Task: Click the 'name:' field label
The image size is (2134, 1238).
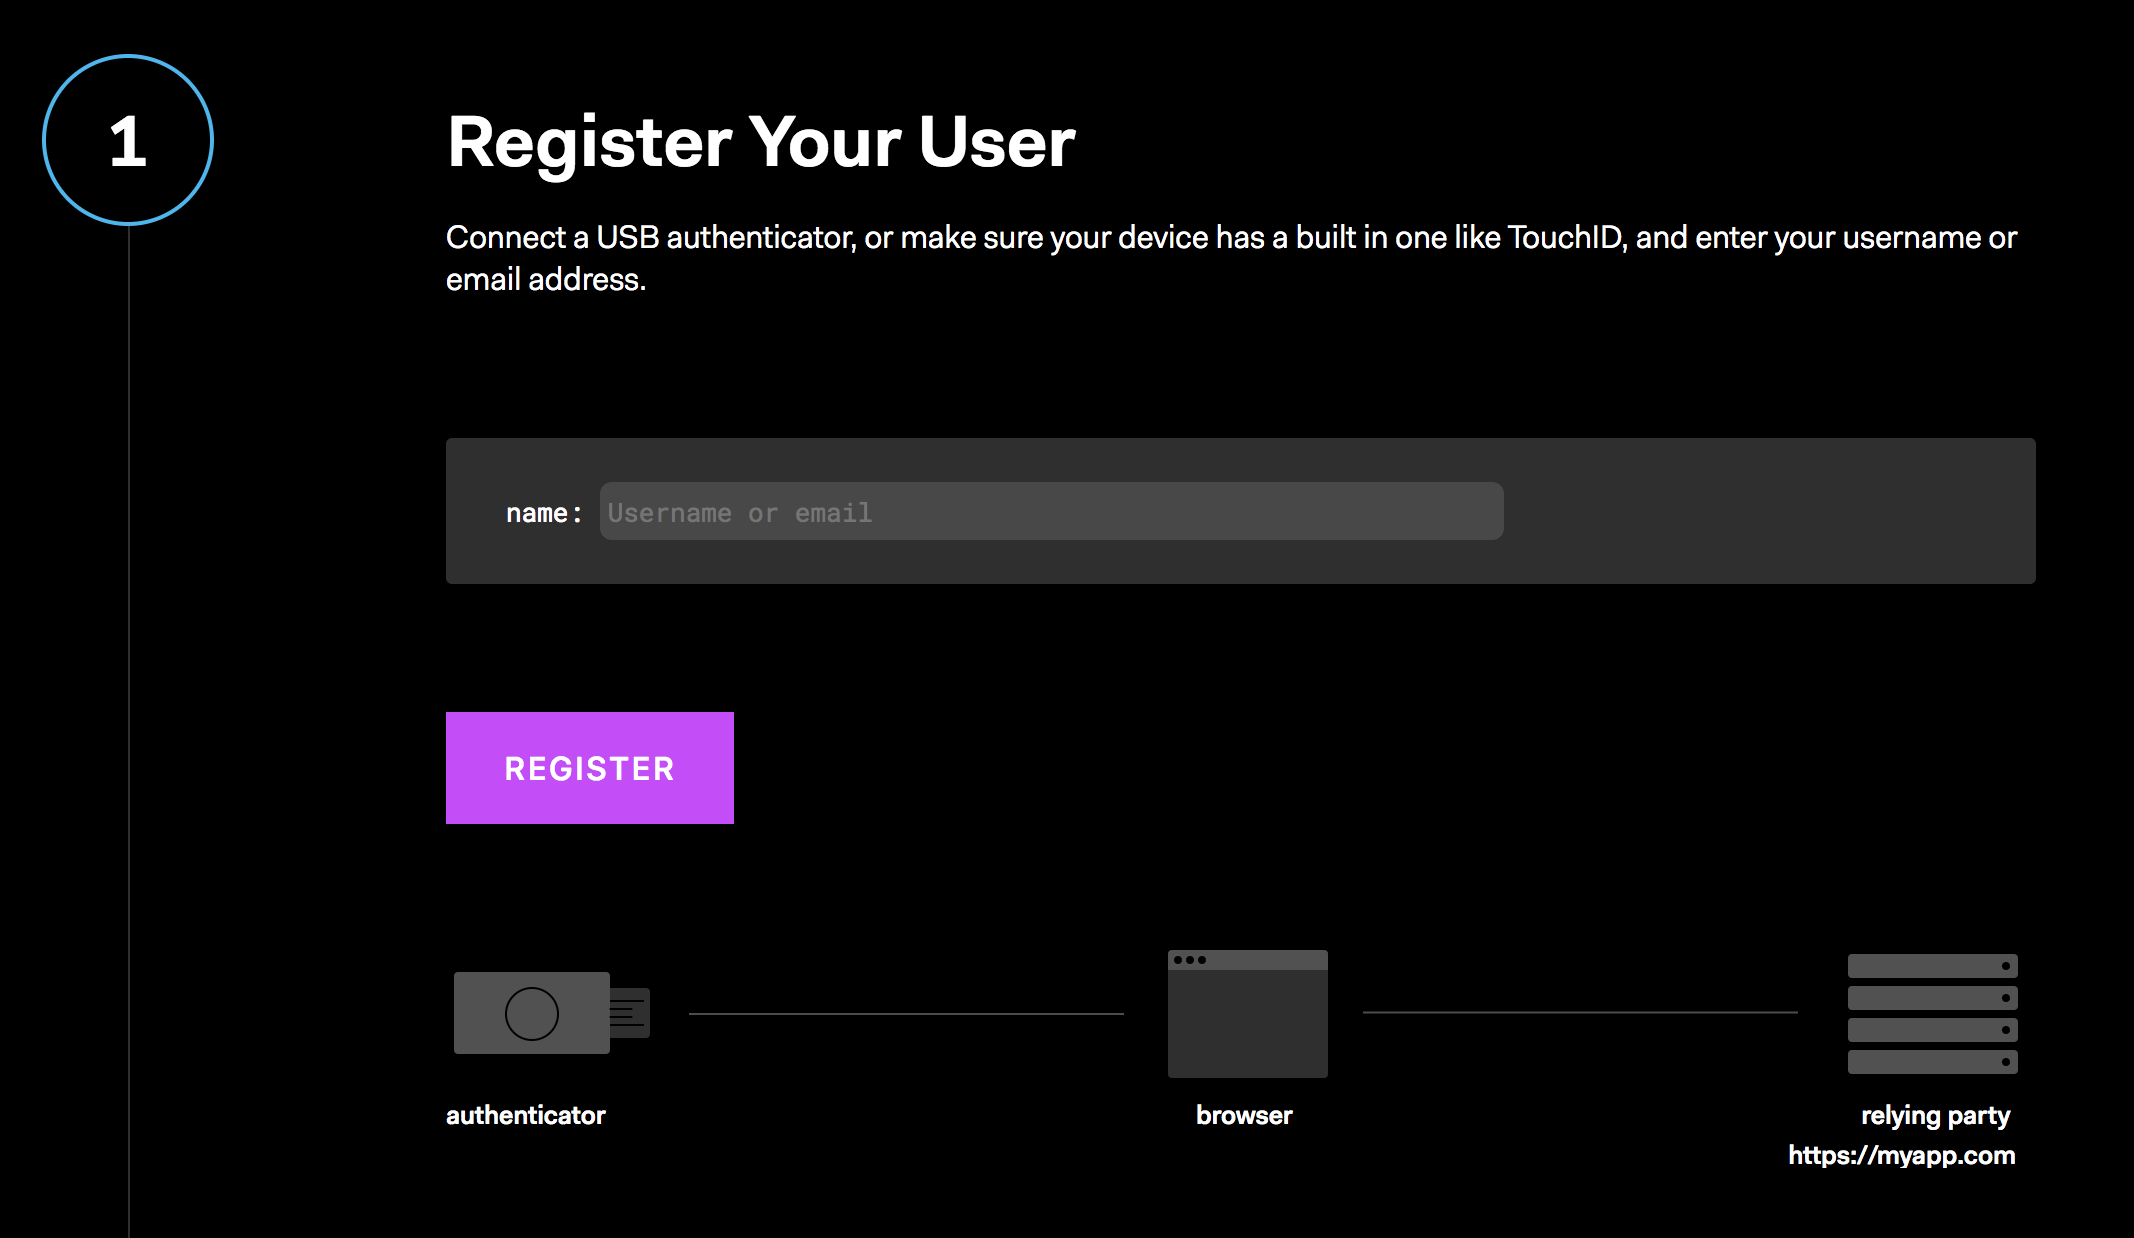Action: (543, 513)
